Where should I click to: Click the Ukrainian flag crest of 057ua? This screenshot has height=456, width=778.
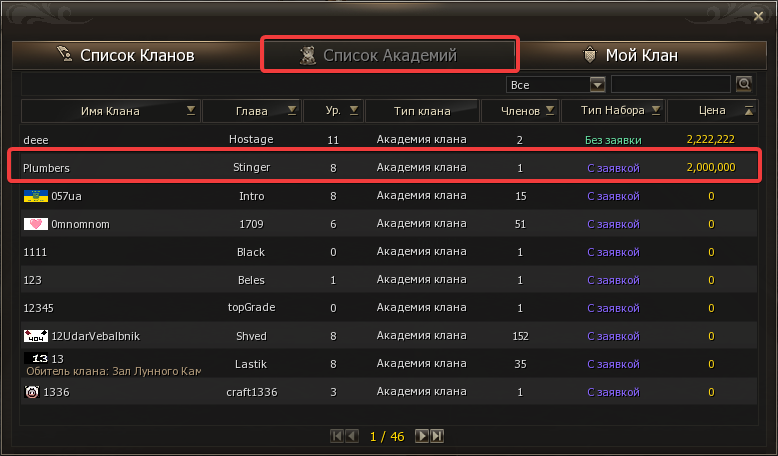click(35, 196)
